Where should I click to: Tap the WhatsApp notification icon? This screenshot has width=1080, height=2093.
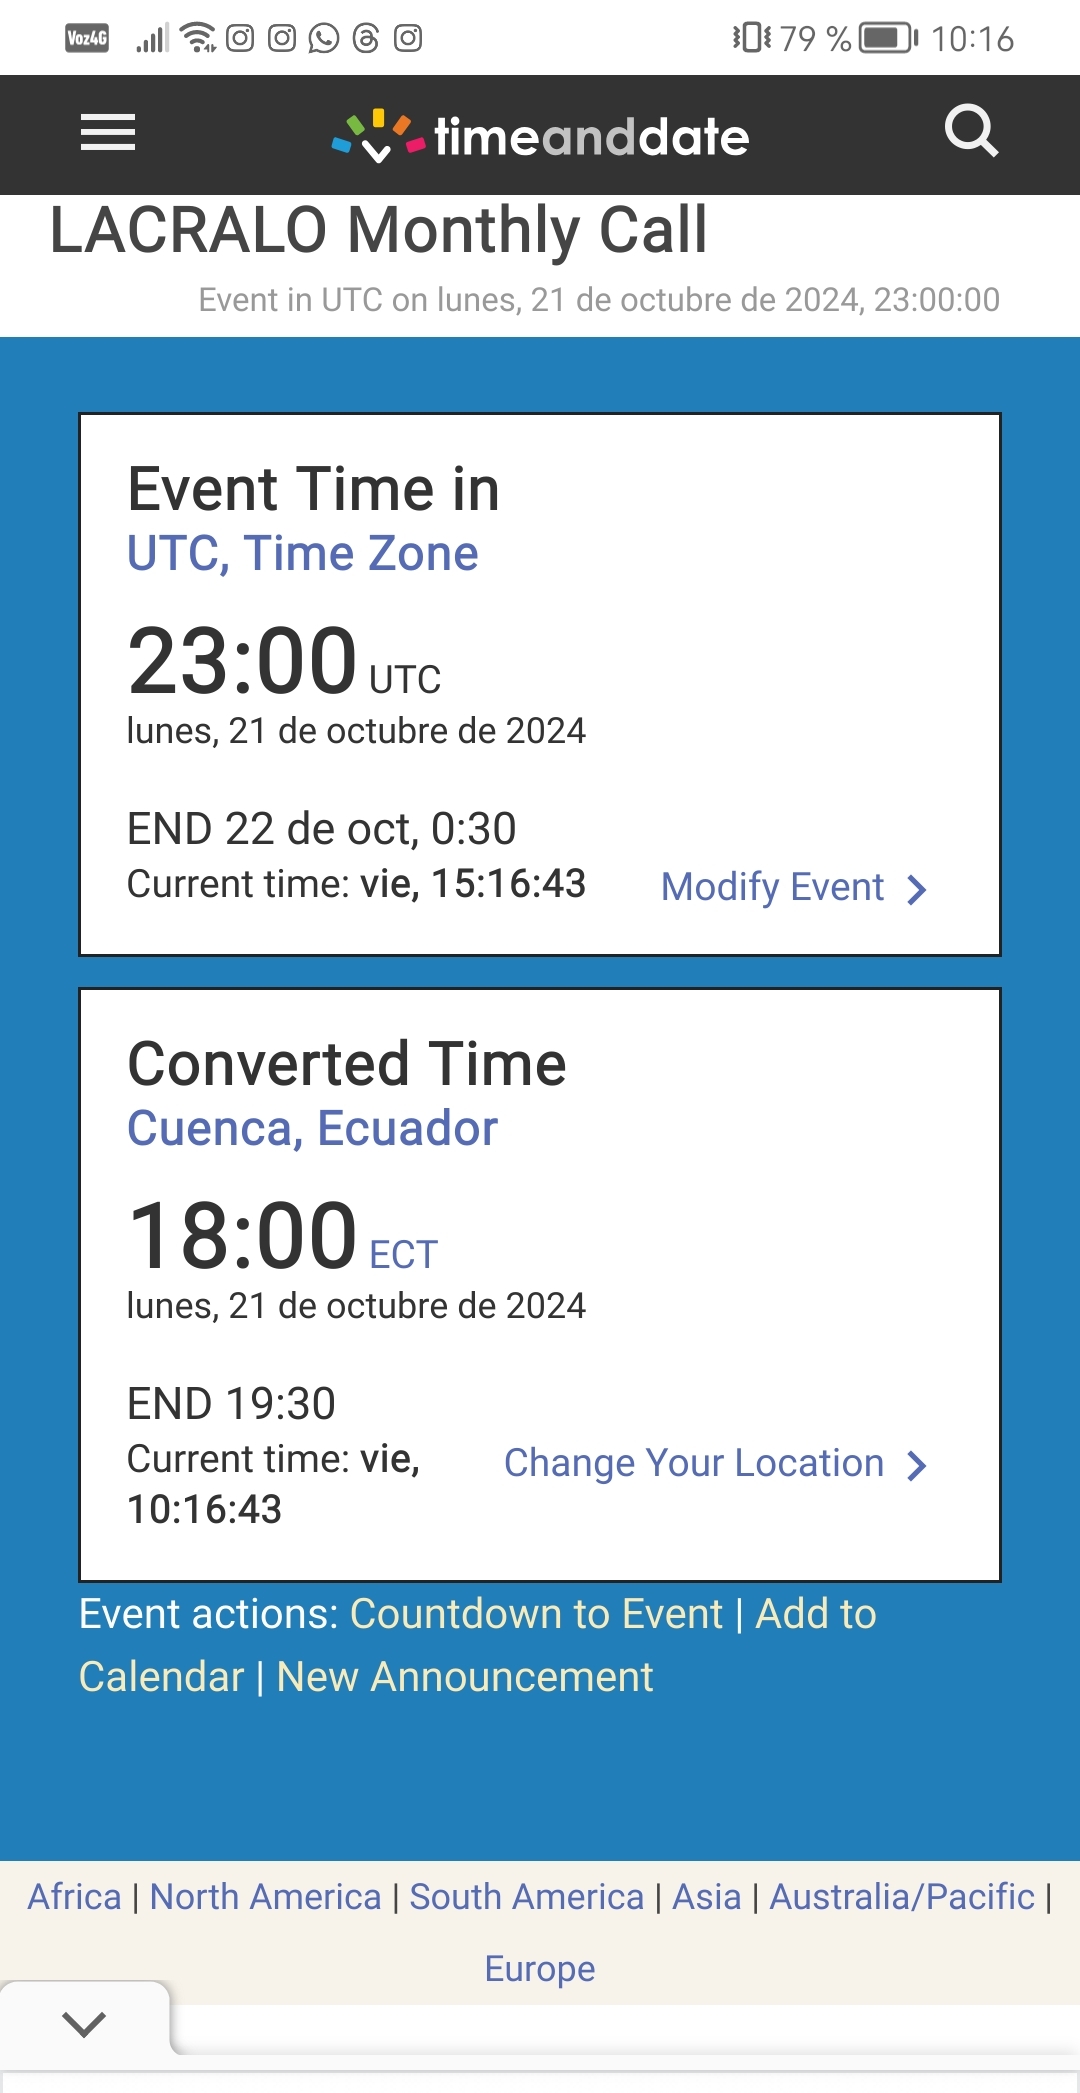coord(324,39)
